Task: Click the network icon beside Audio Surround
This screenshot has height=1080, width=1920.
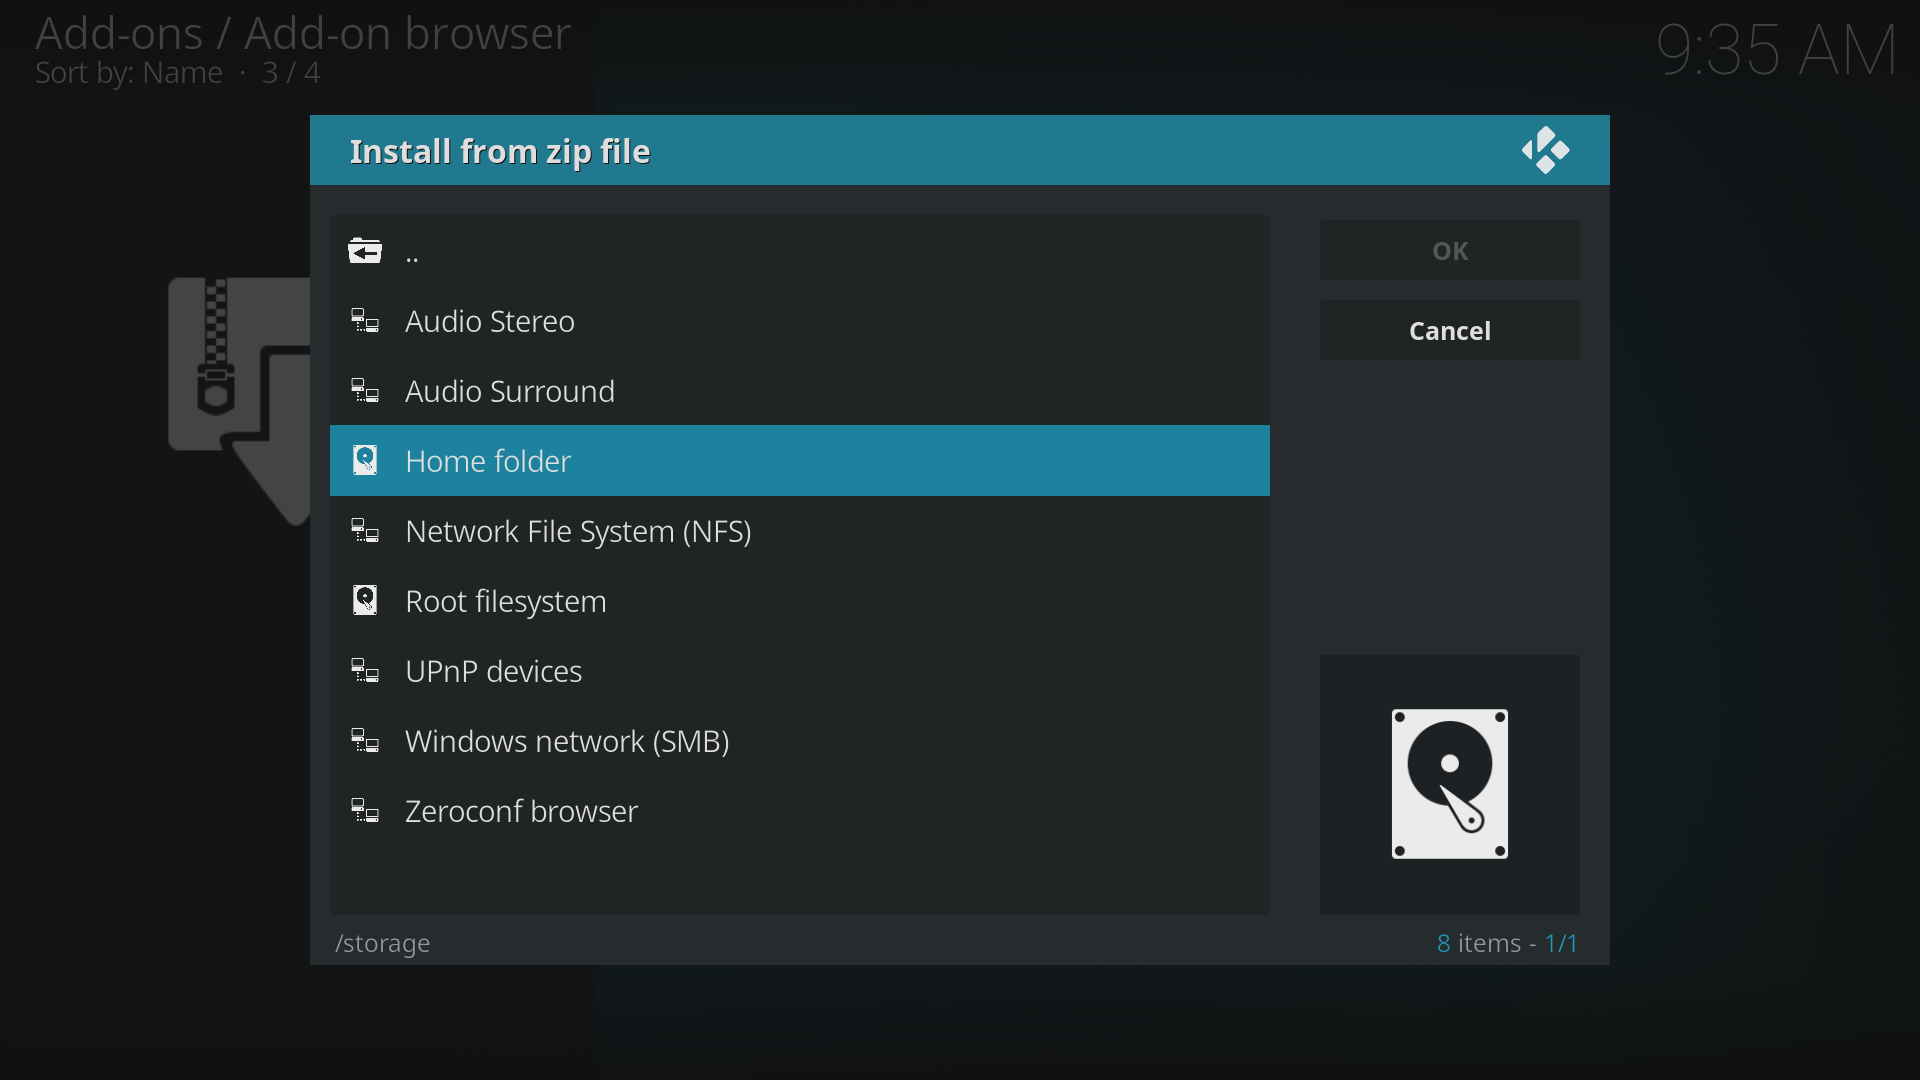Action: pos(365,391)
